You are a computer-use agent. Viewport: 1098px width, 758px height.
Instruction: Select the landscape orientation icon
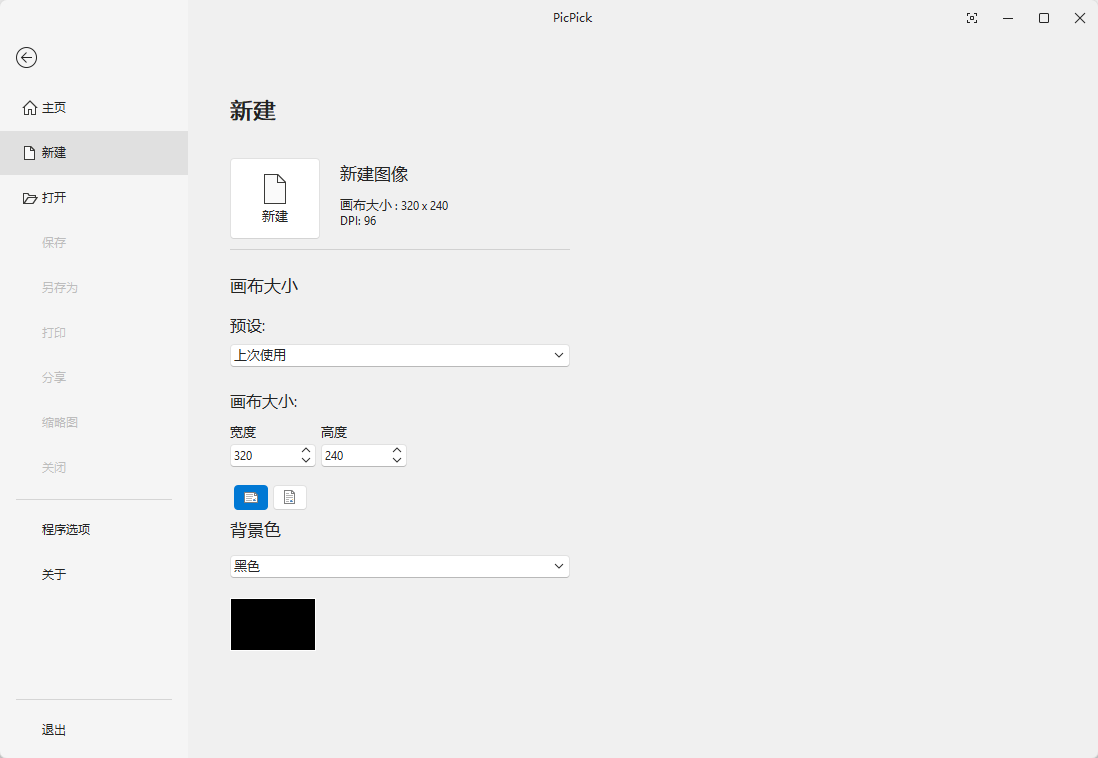[251, 497]
